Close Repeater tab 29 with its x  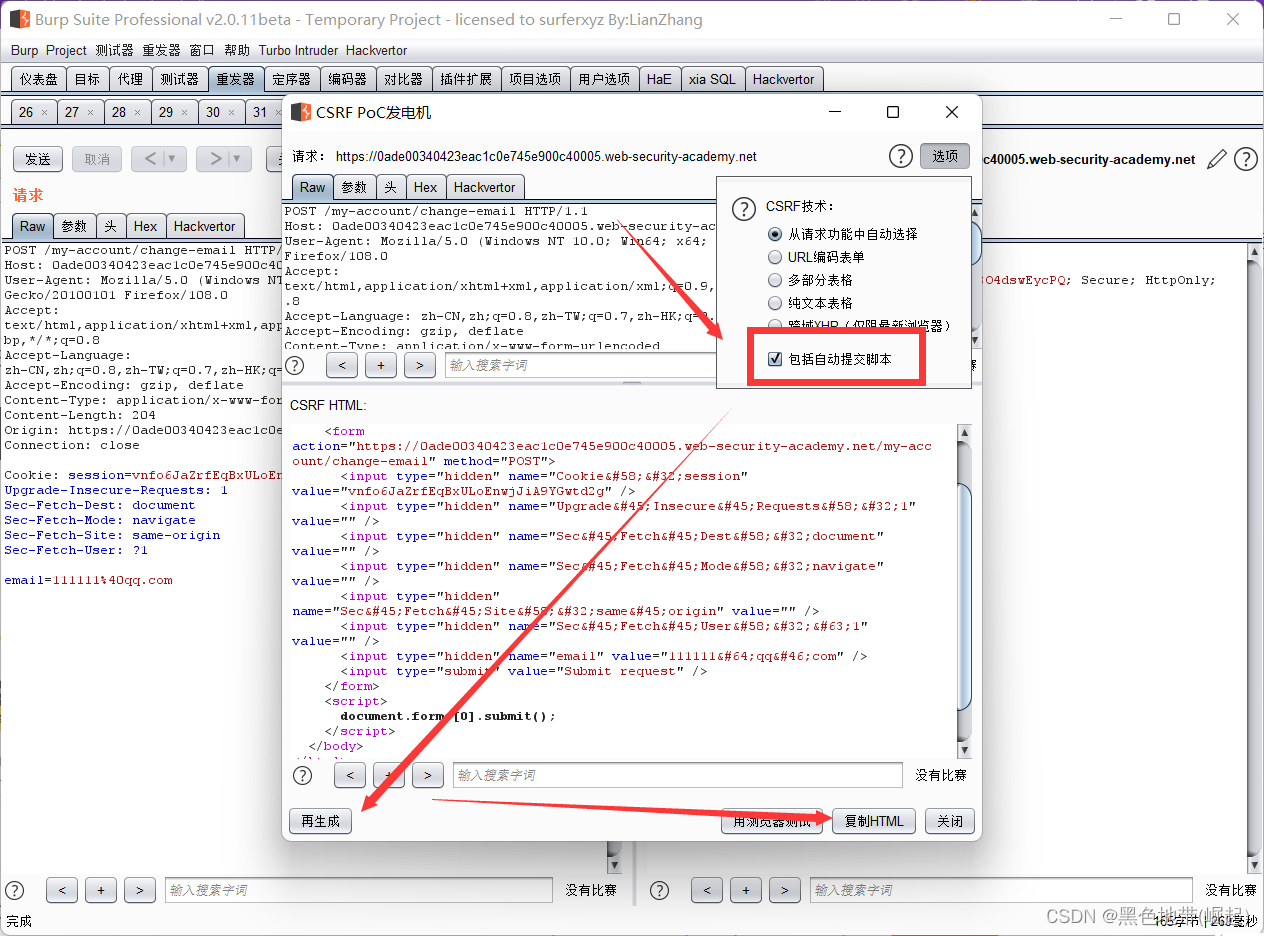tap(185, 113)
